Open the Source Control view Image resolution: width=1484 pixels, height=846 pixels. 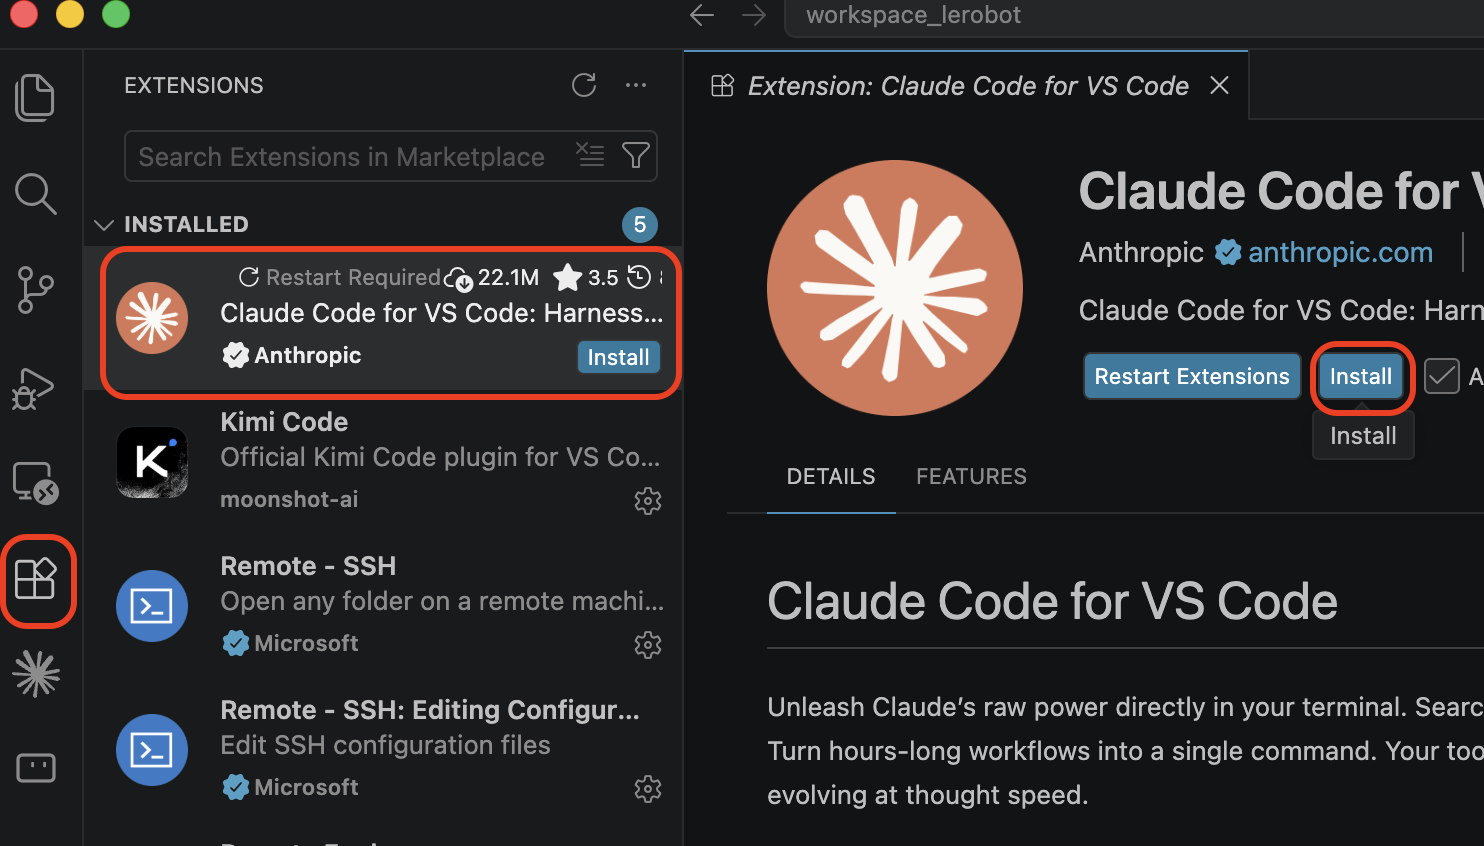[35, 290]
